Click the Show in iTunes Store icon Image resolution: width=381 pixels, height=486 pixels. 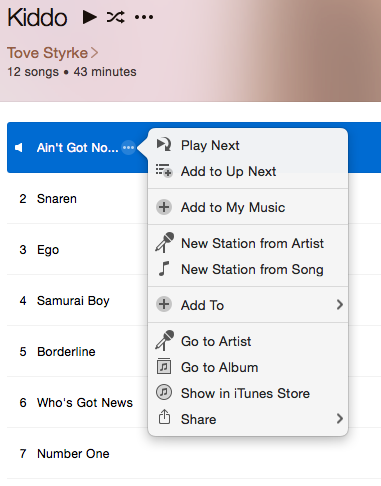tap(164, 392)
